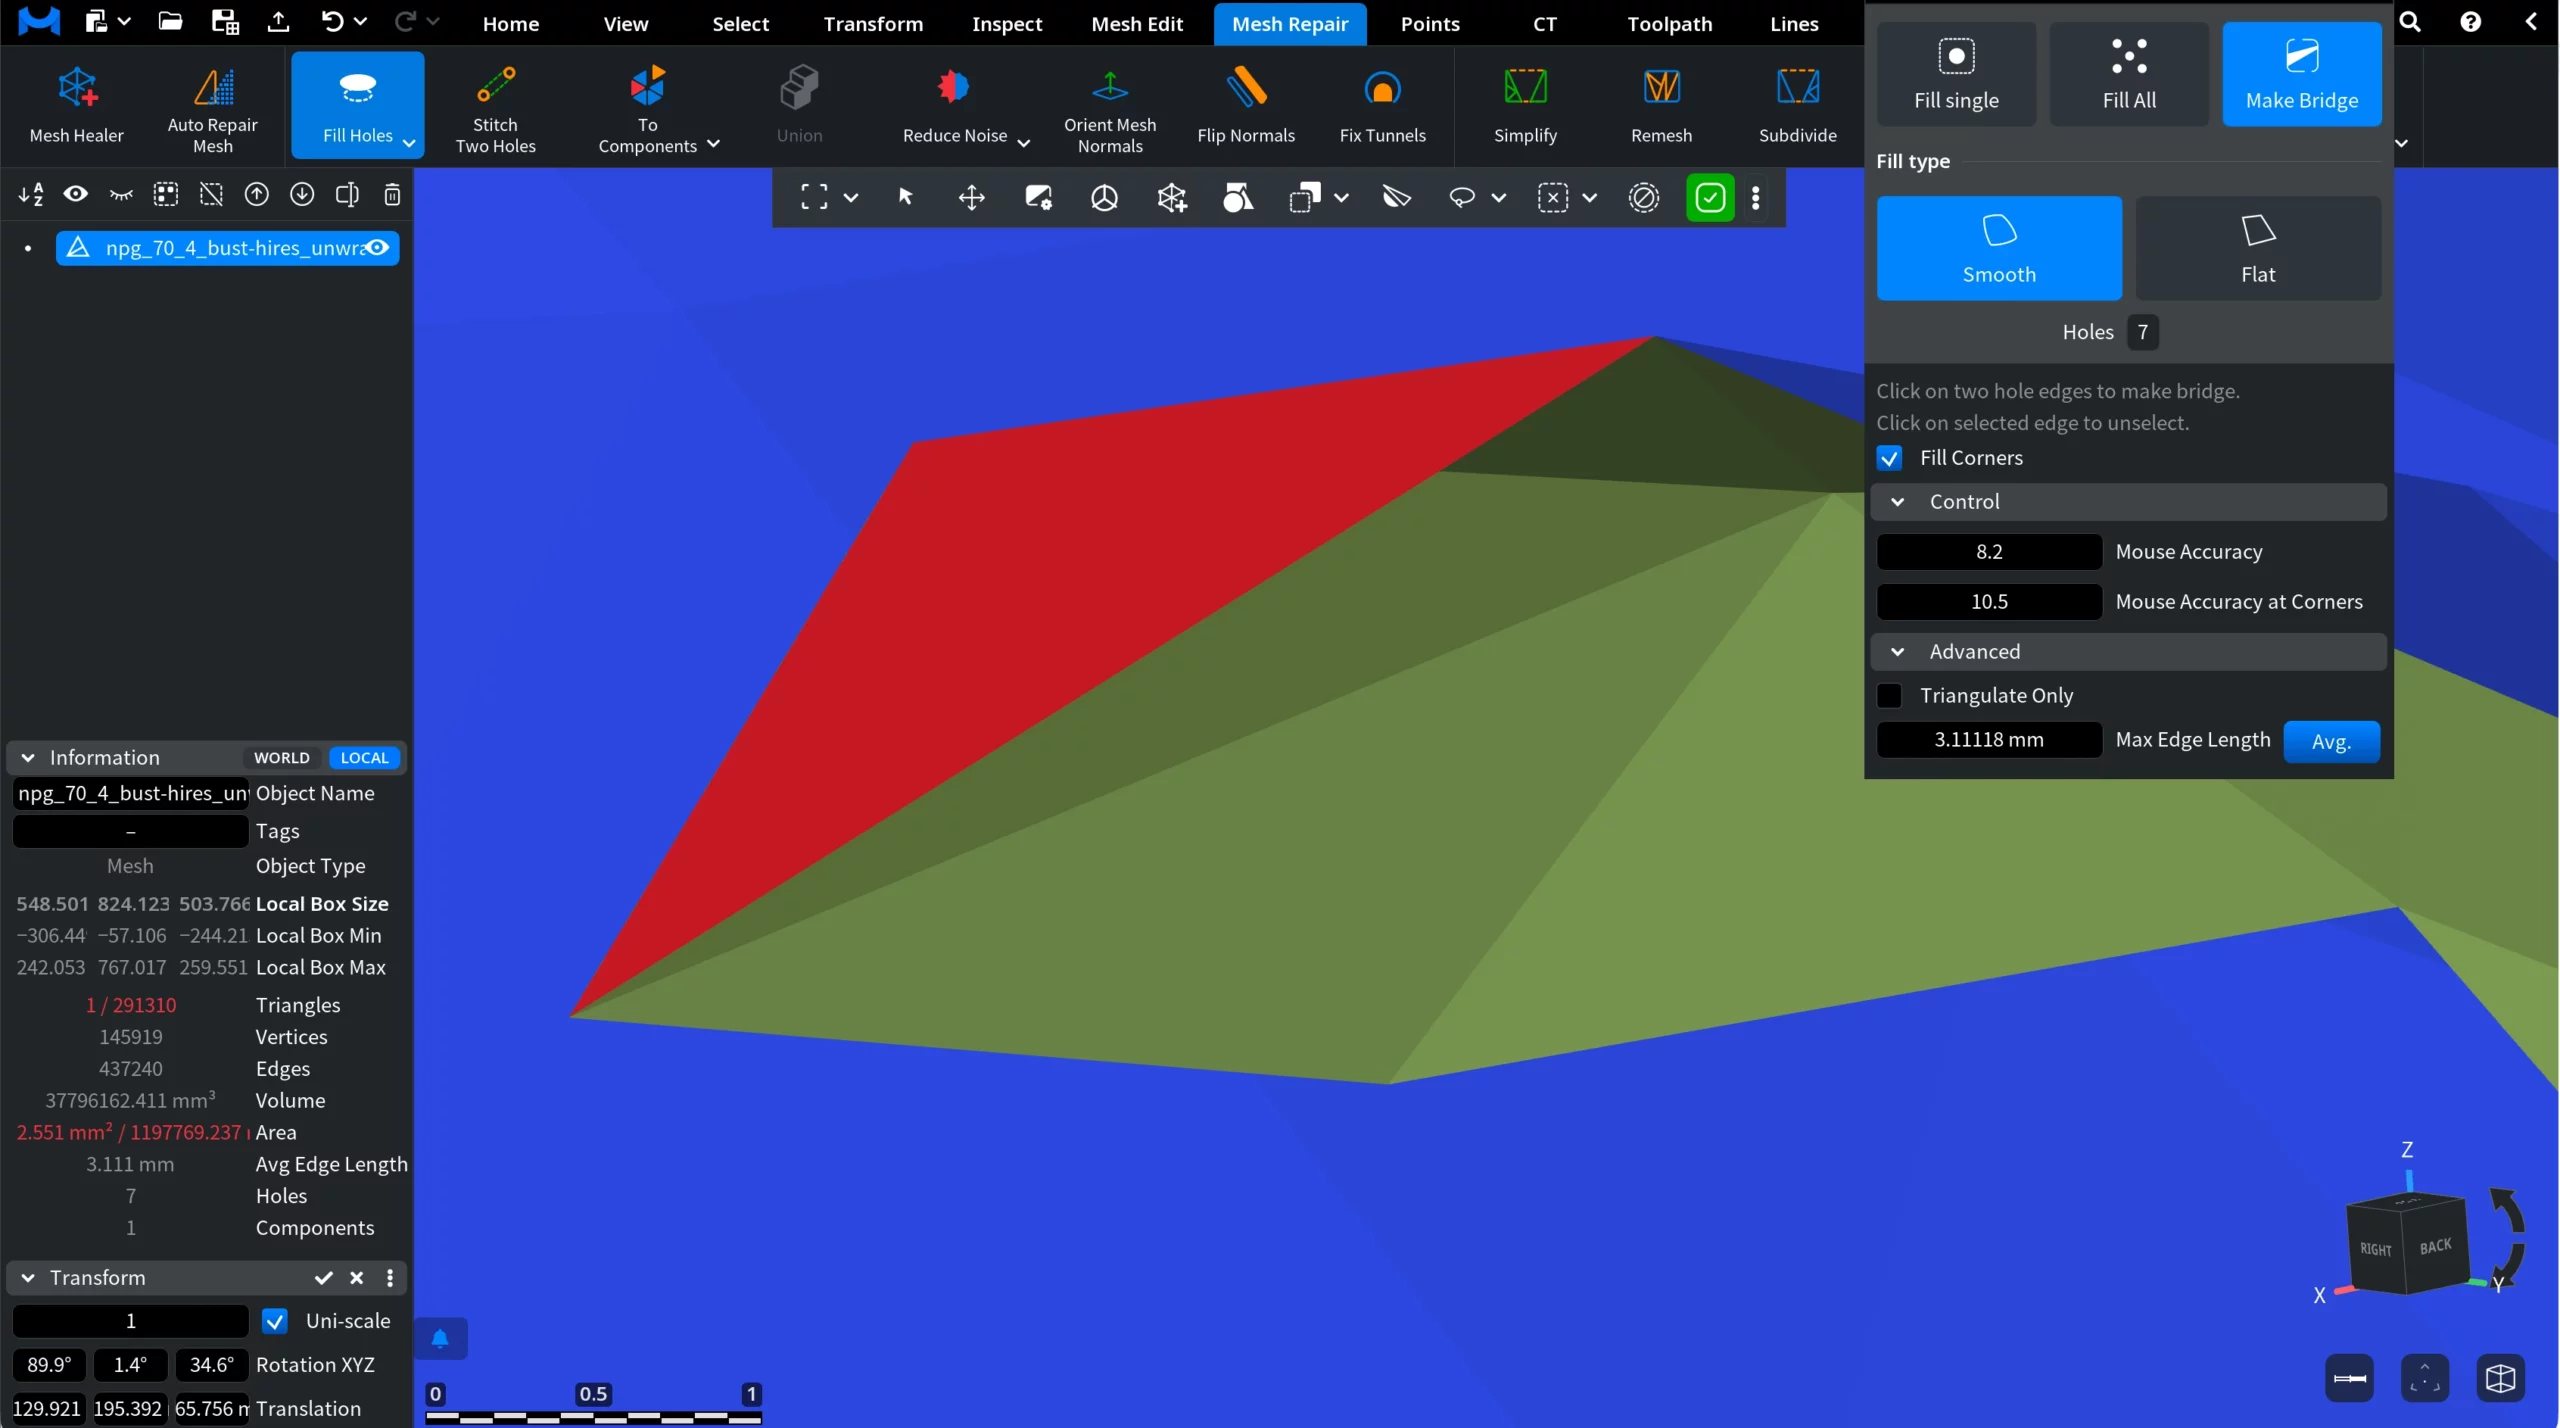Select the Fix Tunnels tool
Screen dimensions: 2560x1428
coord(1382,105)
